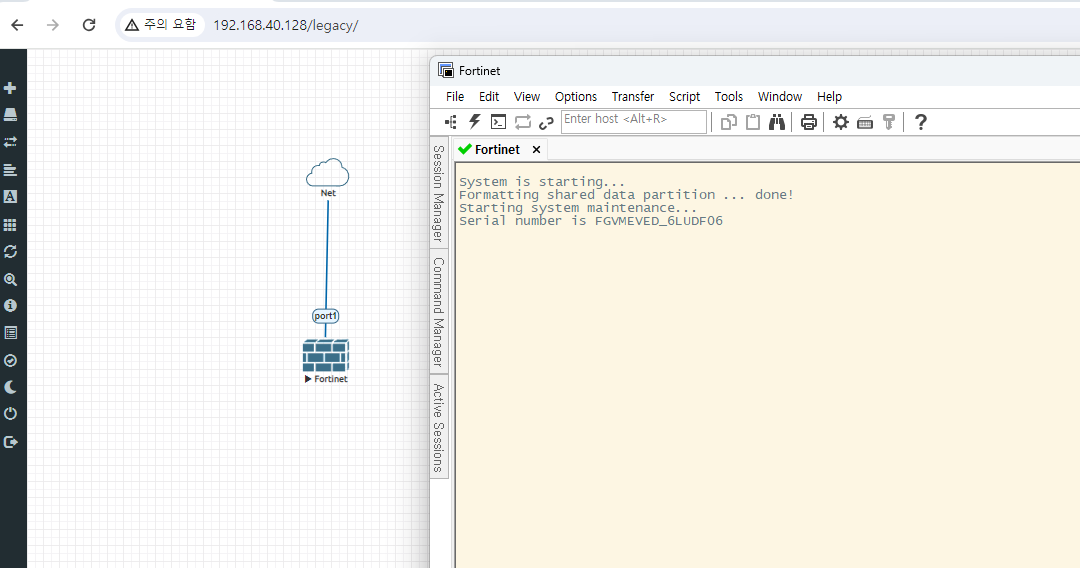
Task: Open the Help menu
Action: (x=829, y=97)
